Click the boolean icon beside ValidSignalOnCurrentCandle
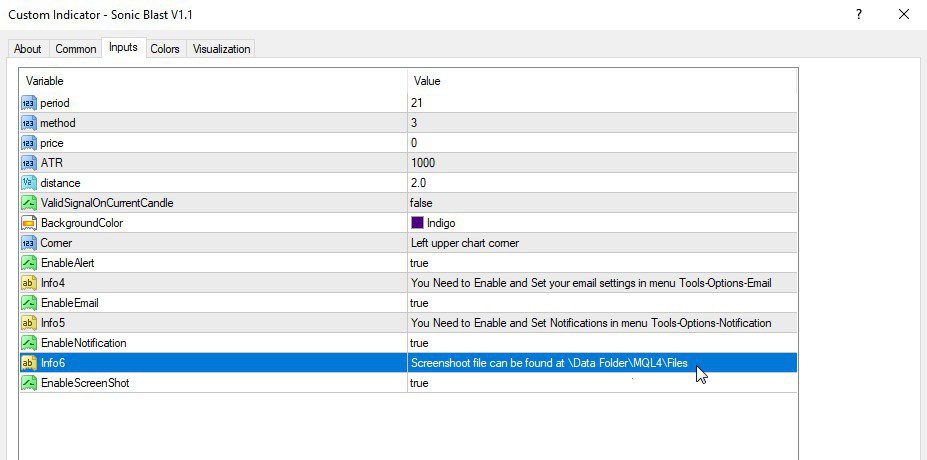This screenshot has height=460, width=927. point(28,203)
